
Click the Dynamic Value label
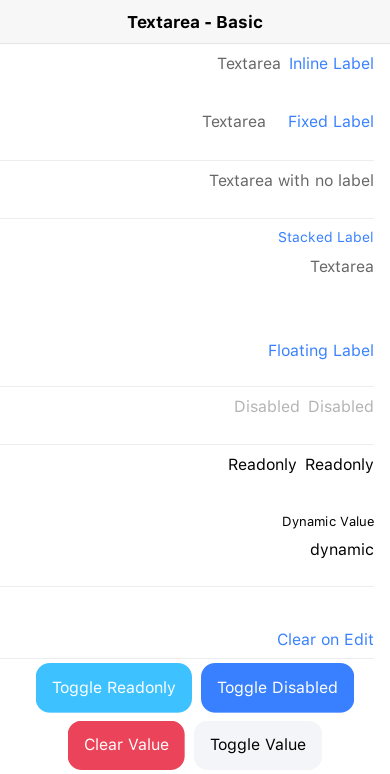[328, 522]
